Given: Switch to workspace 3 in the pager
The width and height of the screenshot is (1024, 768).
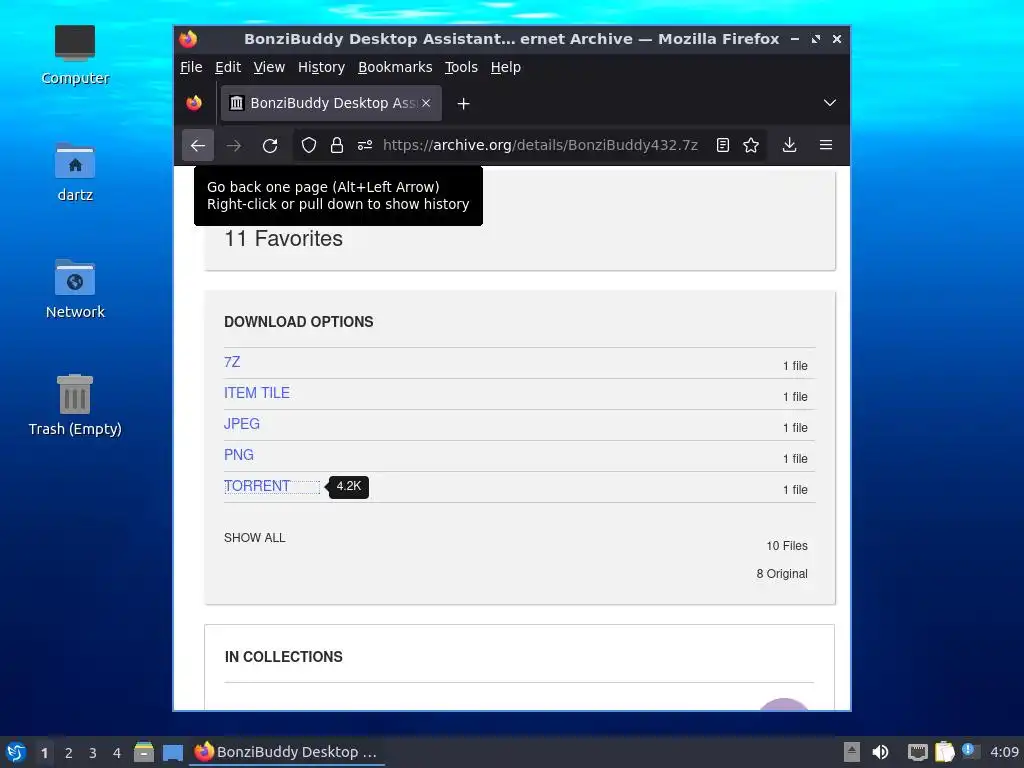Looking at the screenshot, I should (93, 753).
